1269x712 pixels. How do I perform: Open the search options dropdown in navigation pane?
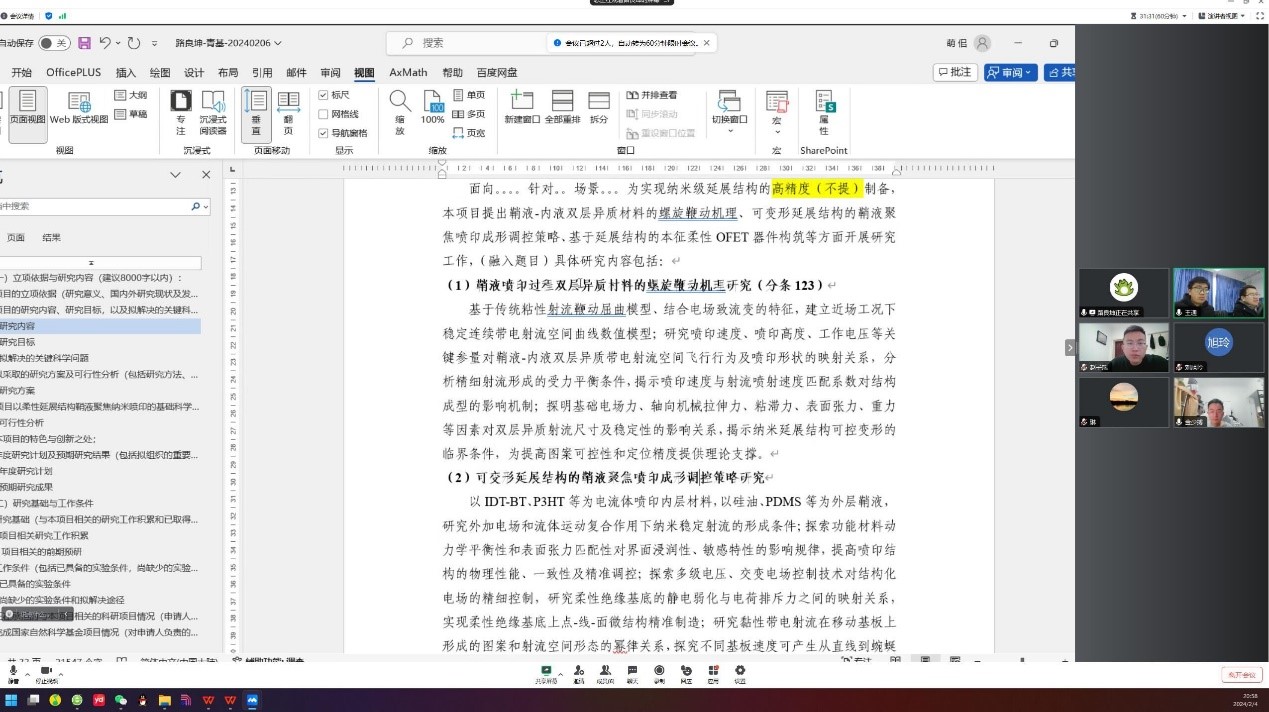(x=205, y=206)
